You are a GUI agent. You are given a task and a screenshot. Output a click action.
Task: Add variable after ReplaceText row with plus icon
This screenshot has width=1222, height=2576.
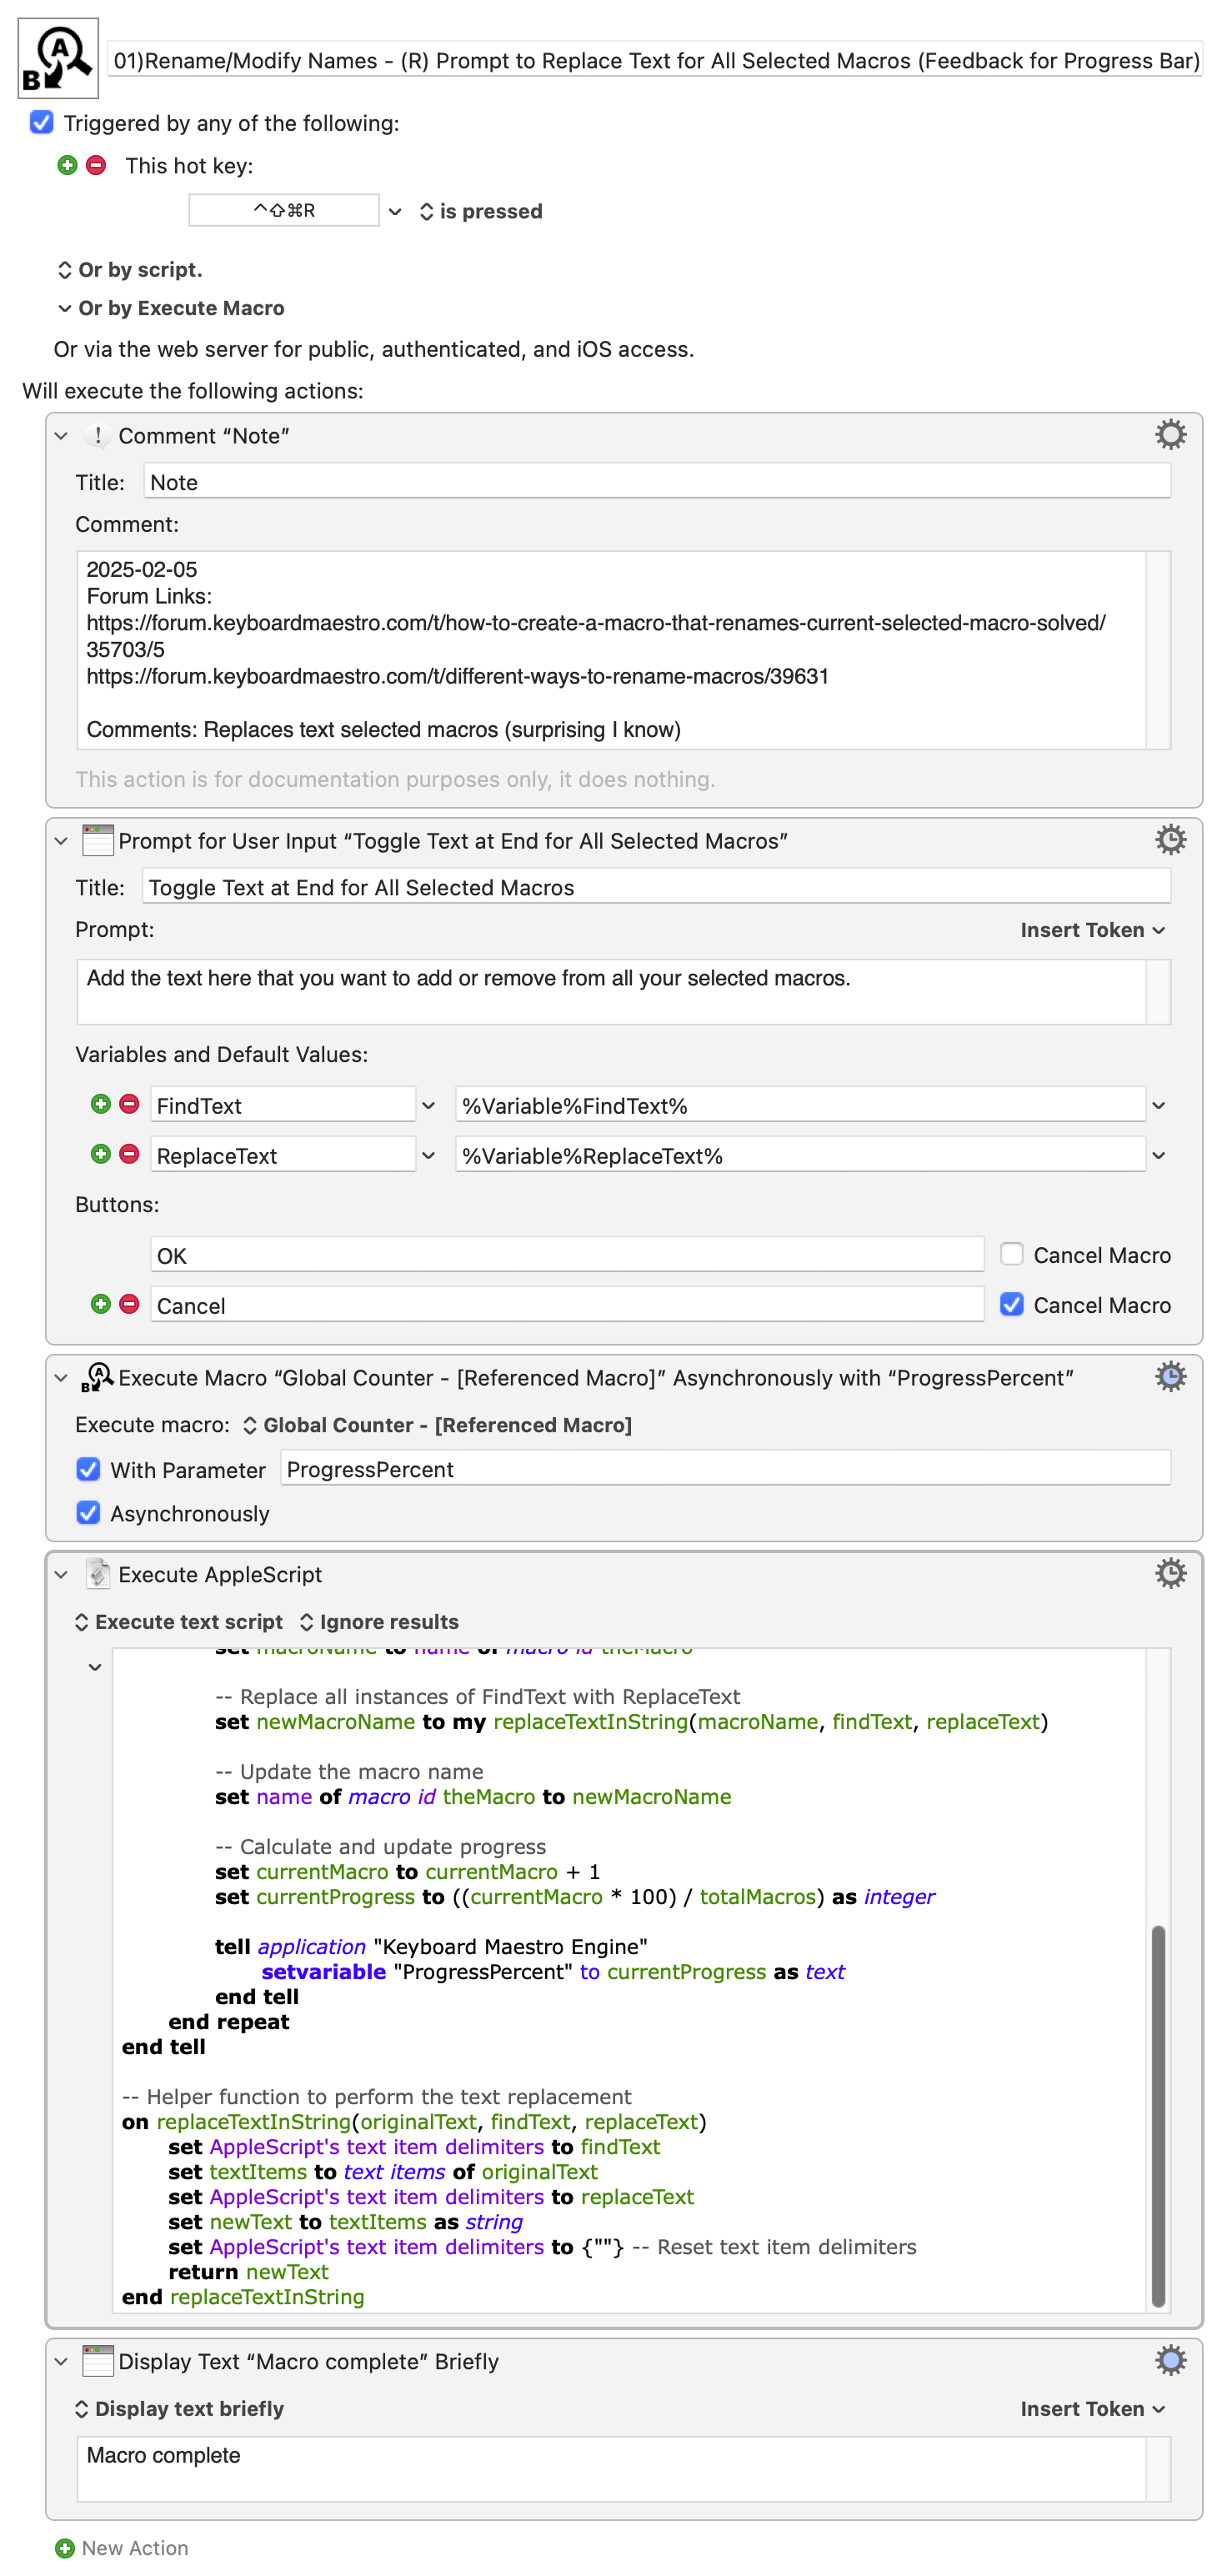[100, 1154]
